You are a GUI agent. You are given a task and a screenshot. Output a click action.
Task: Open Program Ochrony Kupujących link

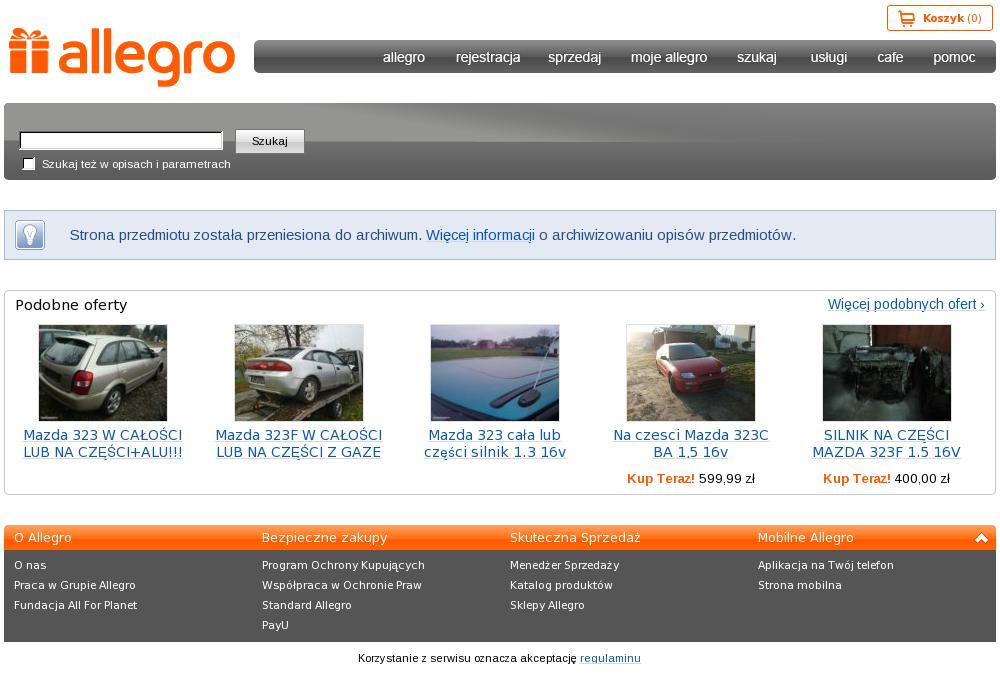(343, 566)
